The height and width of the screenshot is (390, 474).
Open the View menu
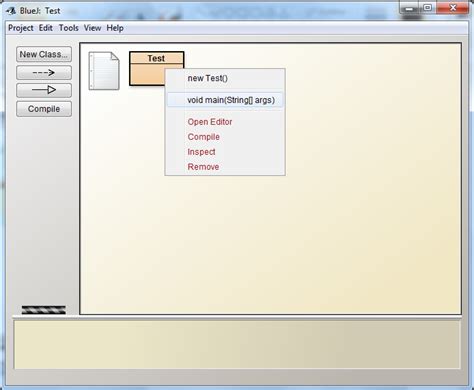pos(92,28)
